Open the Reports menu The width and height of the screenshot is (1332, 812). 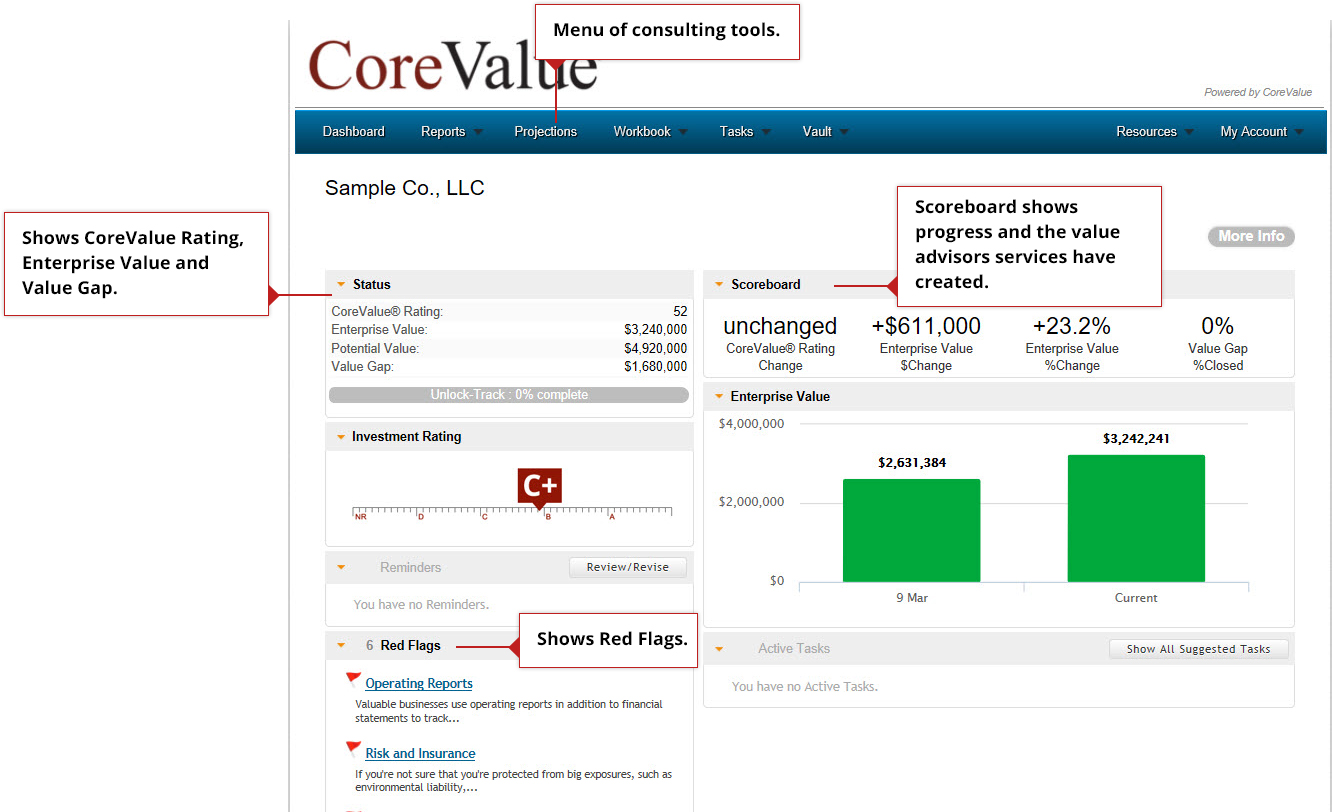pos(443,132)
